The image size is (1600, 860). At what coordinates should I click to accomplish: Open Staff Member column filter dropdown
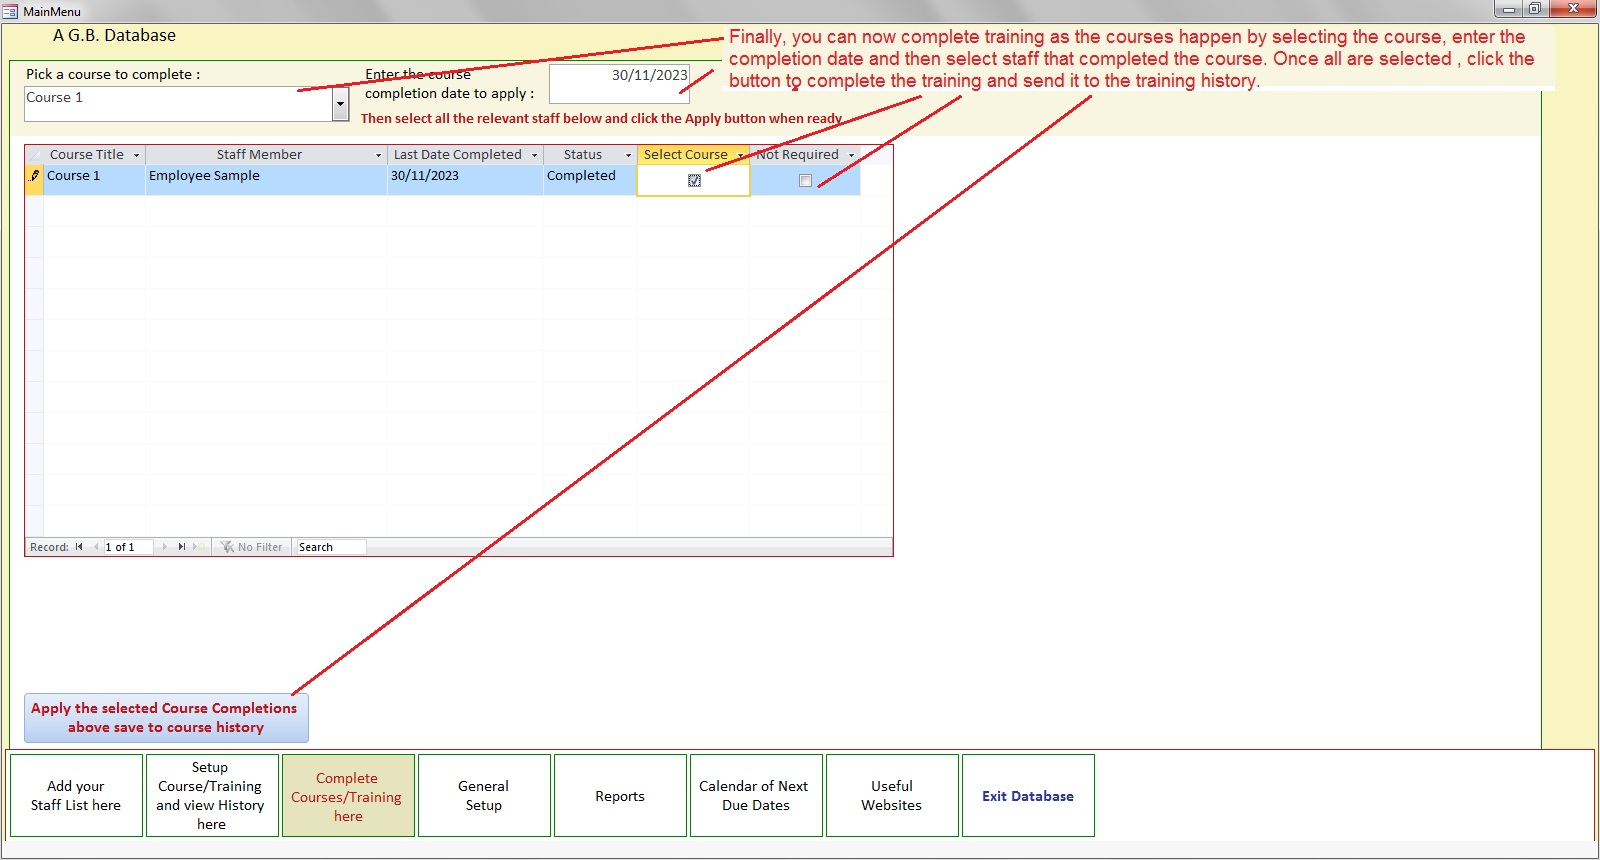378,155
